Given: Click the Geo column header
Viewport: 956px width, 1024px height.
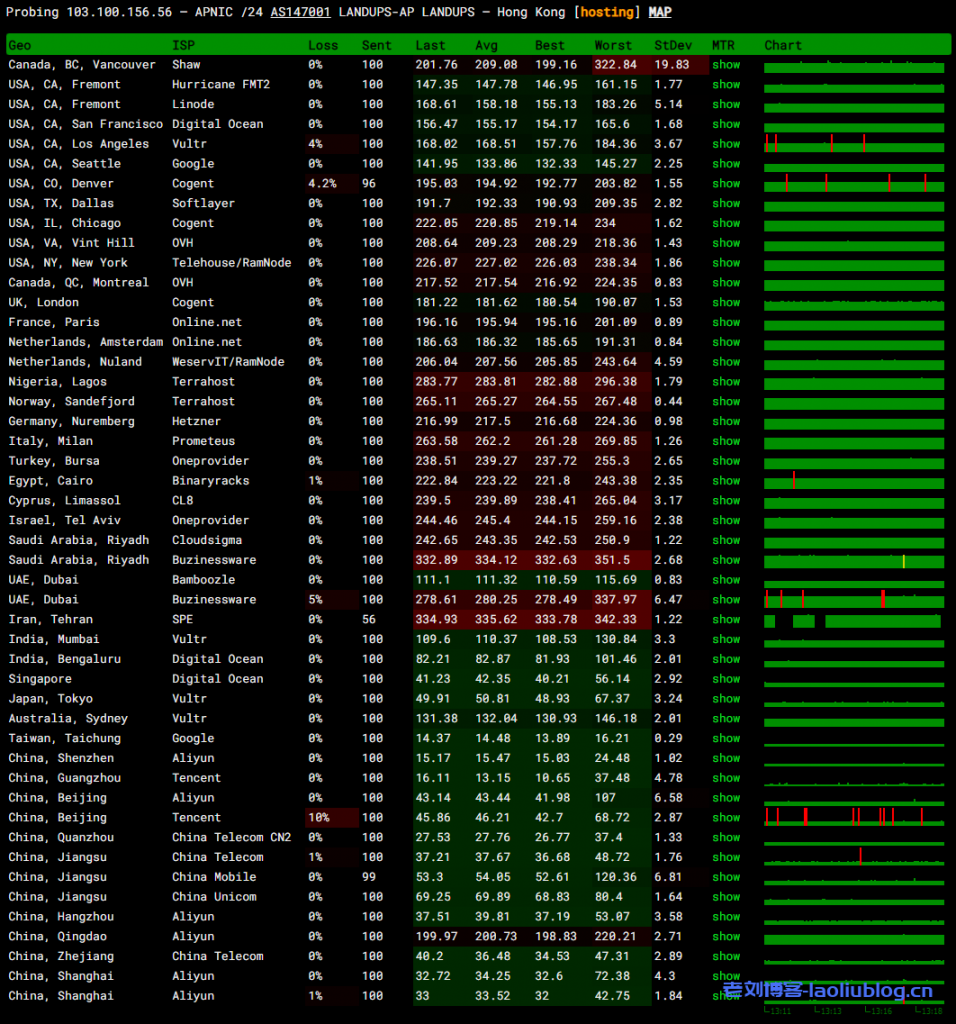Looking at the screenshot, I should click(x=20, y=45).
